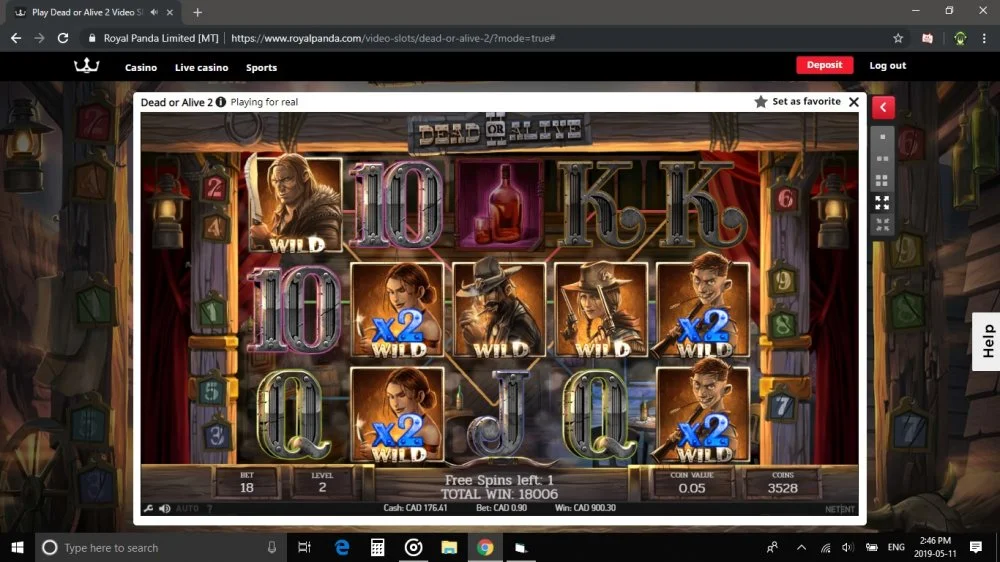
Task: Open the Casino menu
Action: tap(141, 68)
